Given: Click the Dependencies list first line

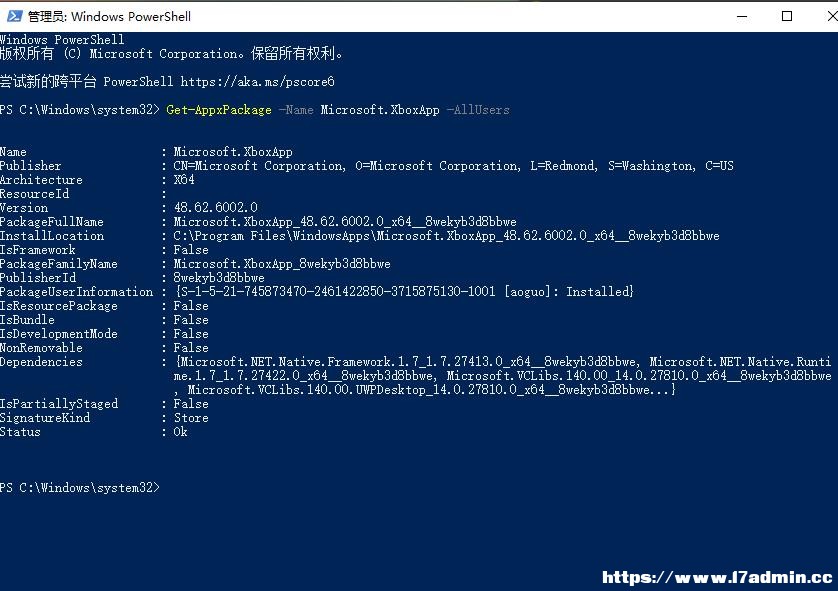Looking at the screenshot, I should pos(503,362).
